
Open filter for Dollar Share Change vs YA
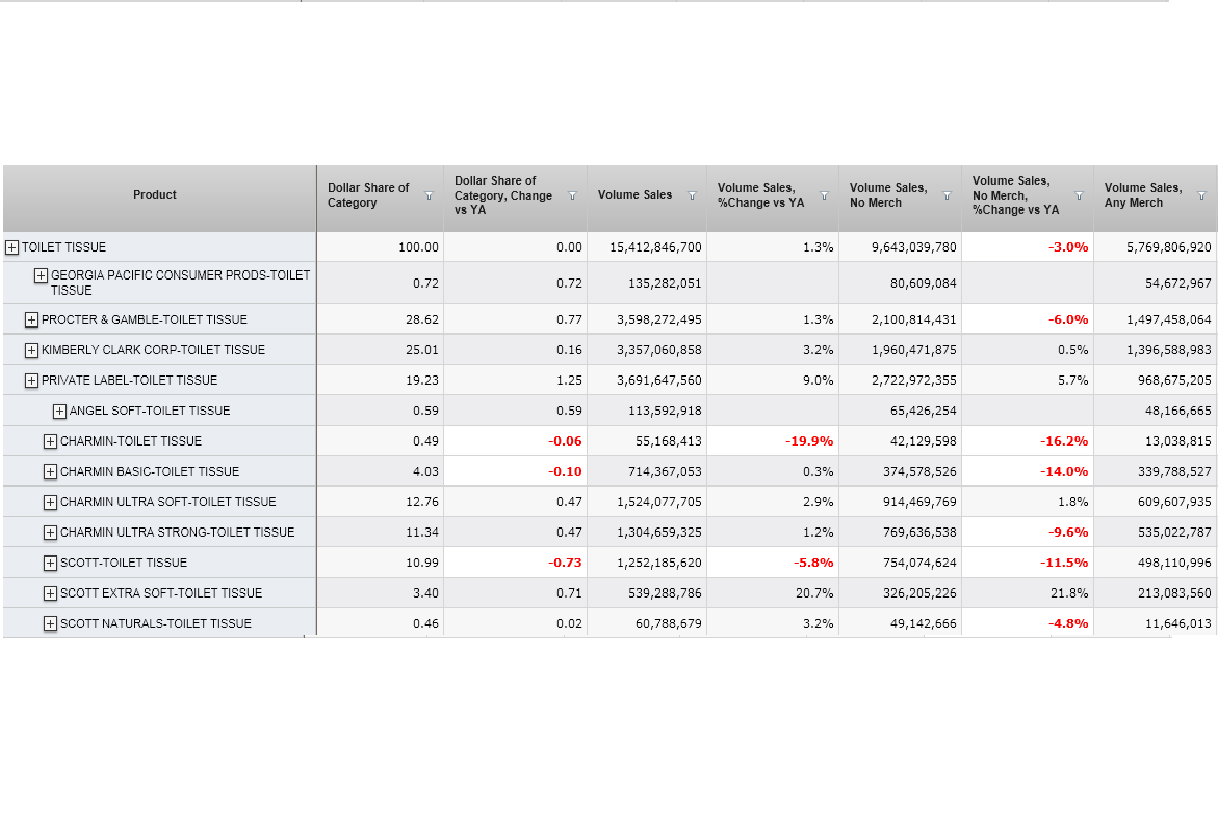(572, 196)
